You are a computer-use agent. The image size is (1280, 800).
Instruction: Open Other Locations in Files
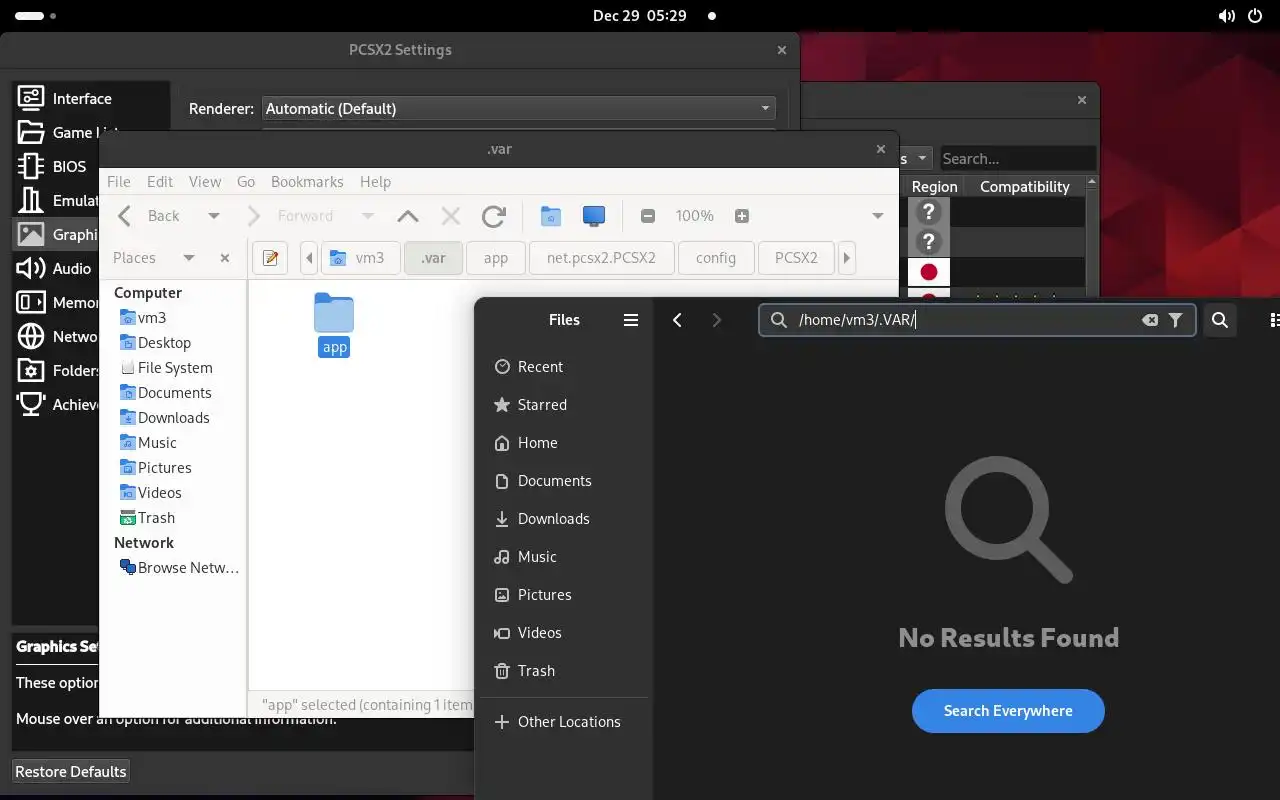click(x=564, y=722)
